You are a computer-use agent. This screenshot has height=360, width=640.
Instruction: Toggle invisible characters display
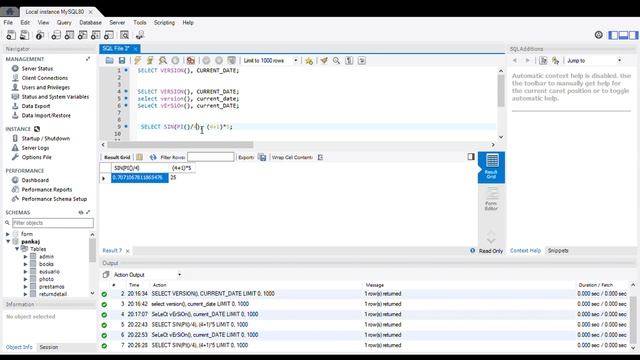[349, 60]
